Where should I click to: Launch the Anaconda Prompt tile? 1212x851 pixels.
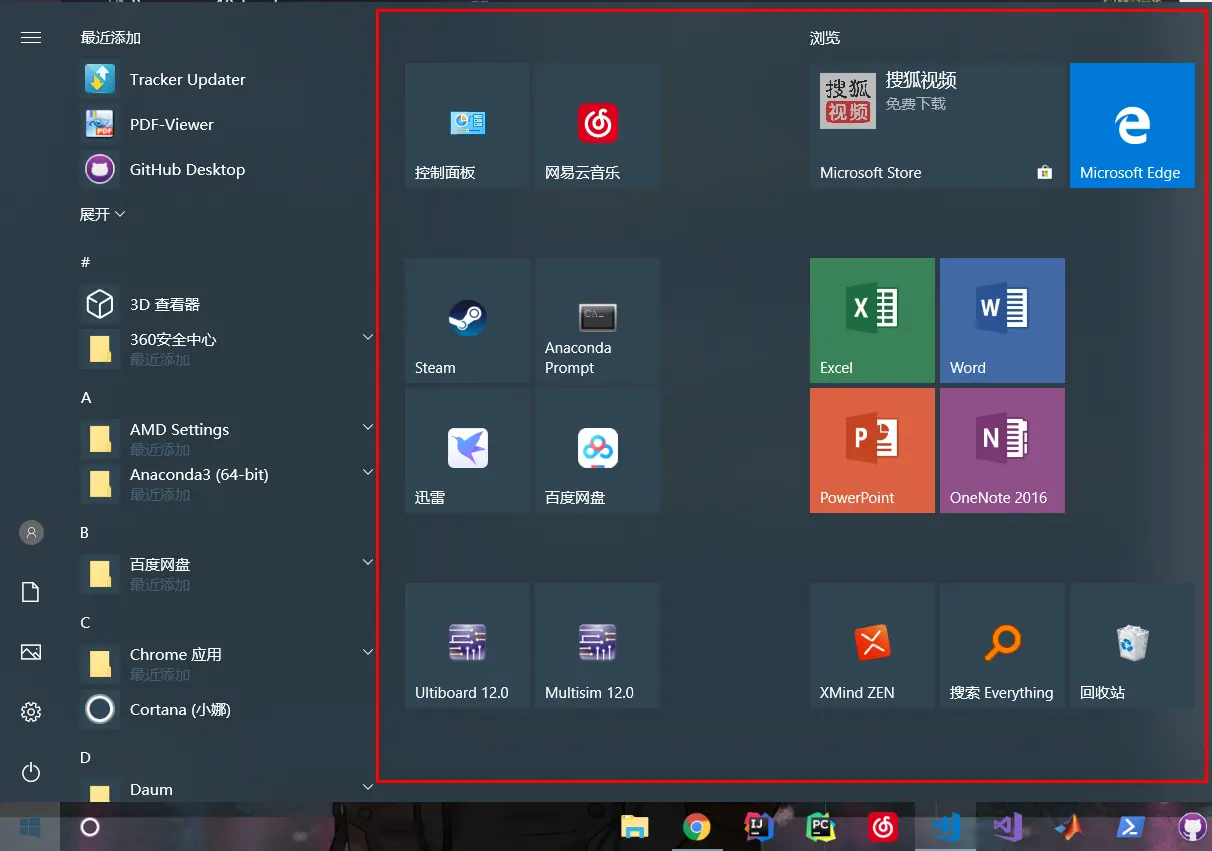tap(597, 321)
